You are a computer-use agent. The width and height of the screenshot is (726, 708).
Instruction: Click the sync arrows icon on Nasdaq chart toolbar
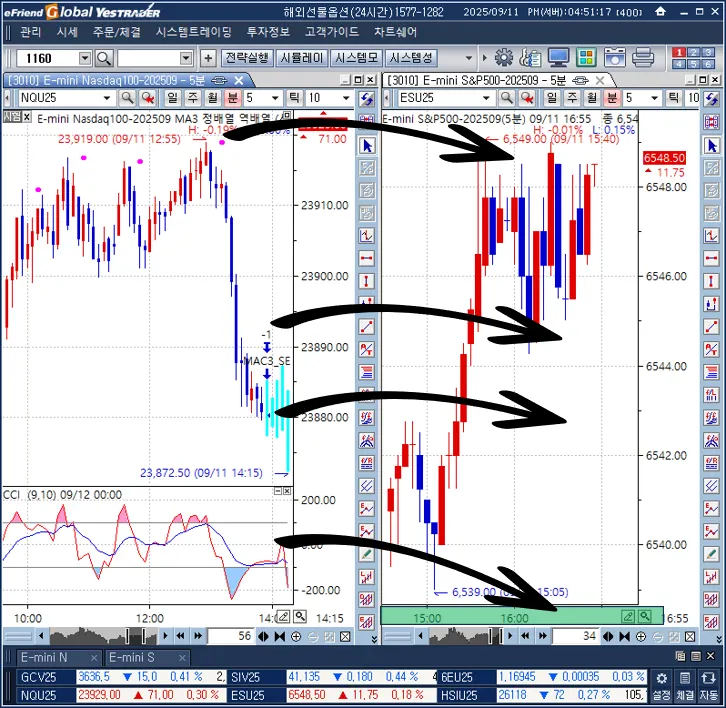[x=367, y=98]
